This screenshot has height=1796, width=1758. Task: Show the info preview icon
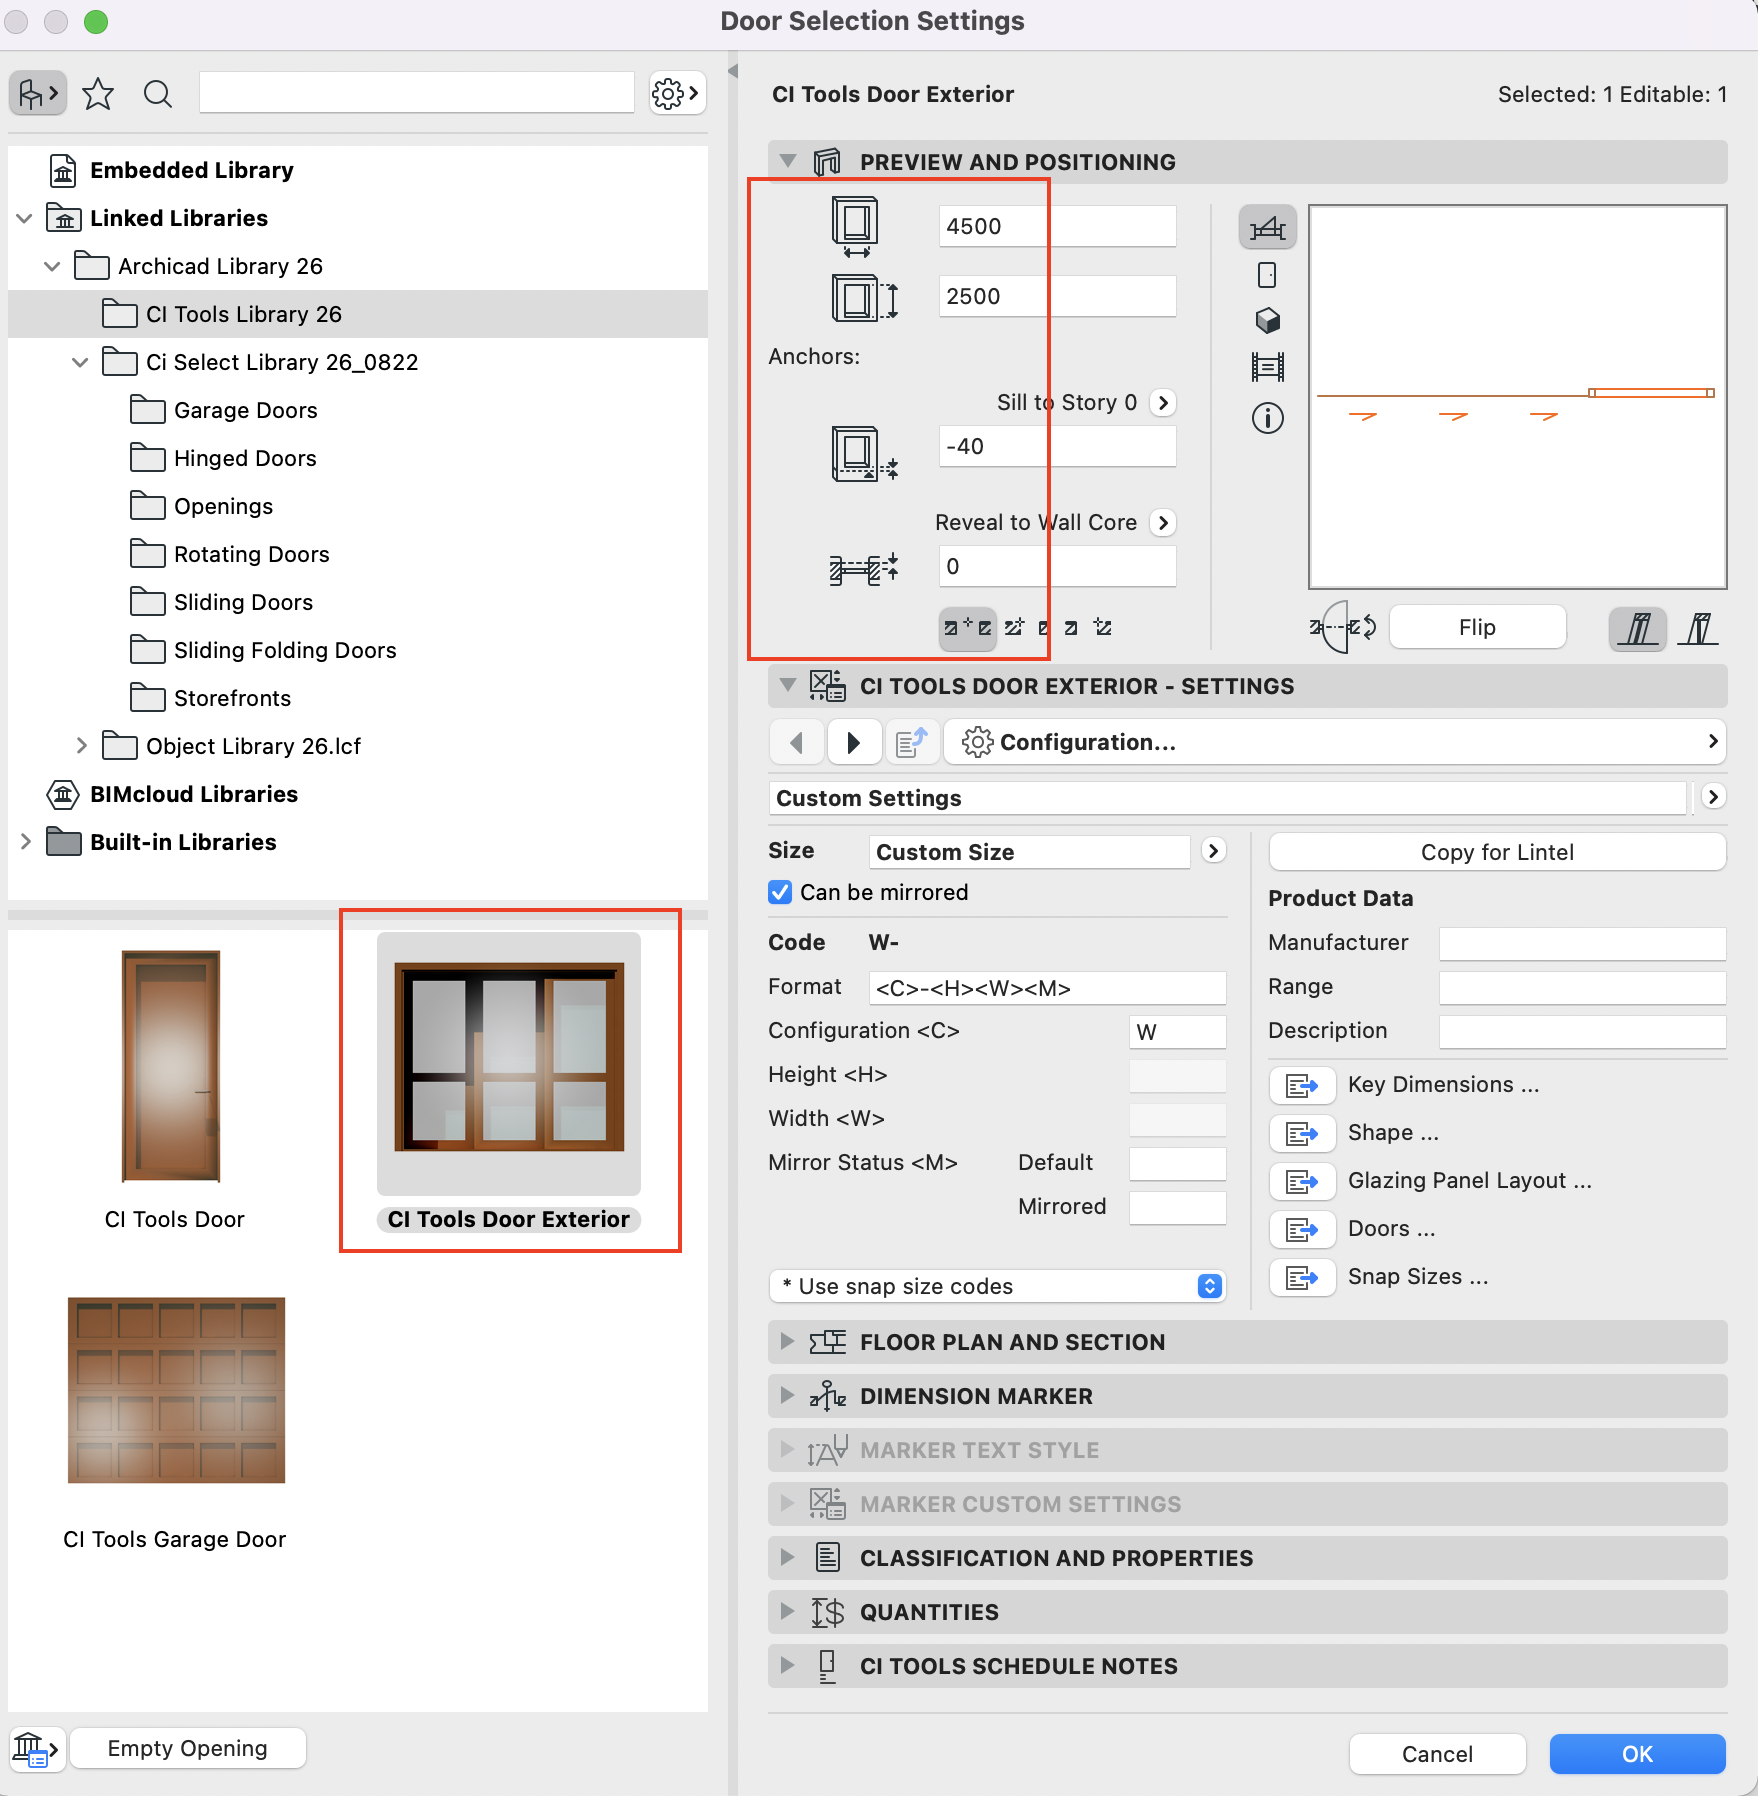(1267, 418)
